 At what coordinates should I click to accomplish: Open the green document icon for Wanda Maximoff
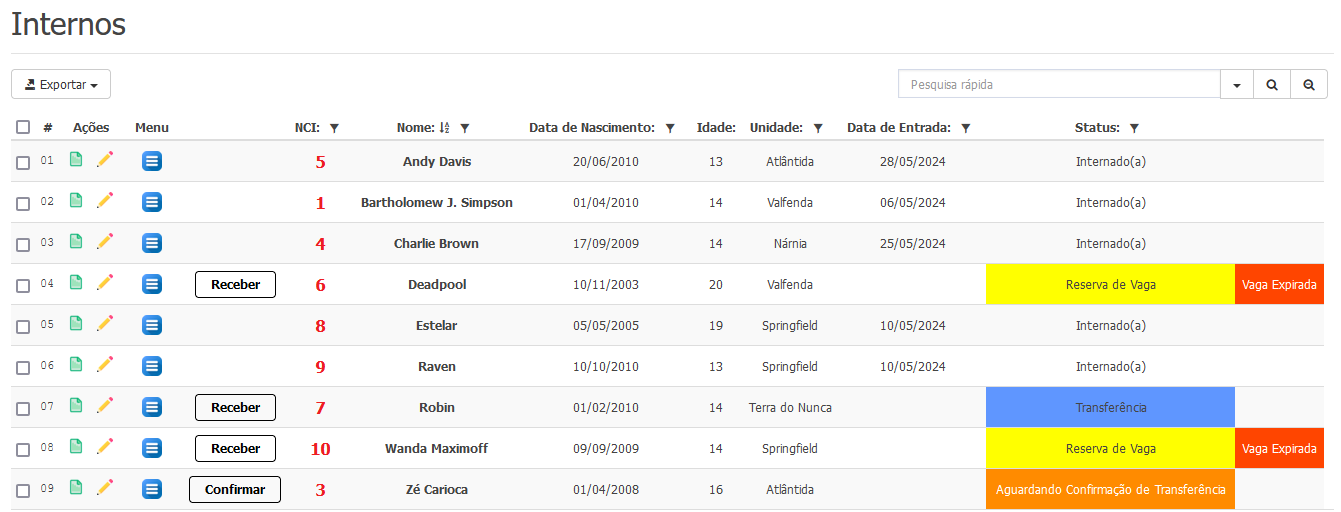click(x=76, y=447)
